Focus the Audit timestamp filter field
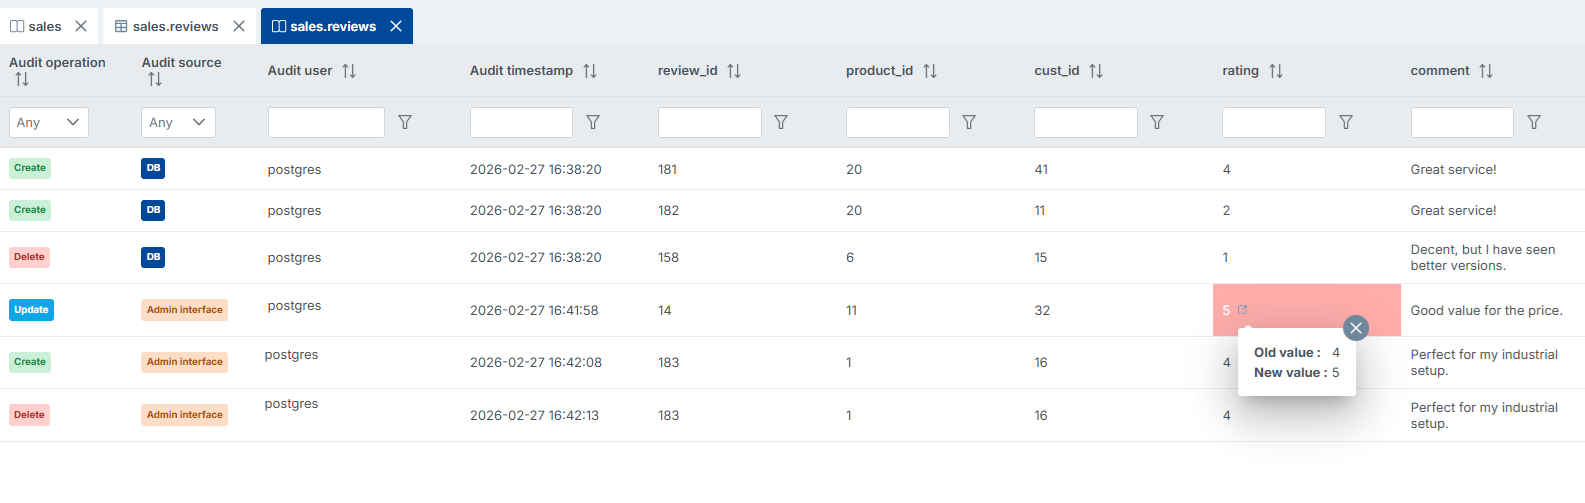The width and height of the screenshot is (1585, 503). pyautogui.click(x=521, y=122)
